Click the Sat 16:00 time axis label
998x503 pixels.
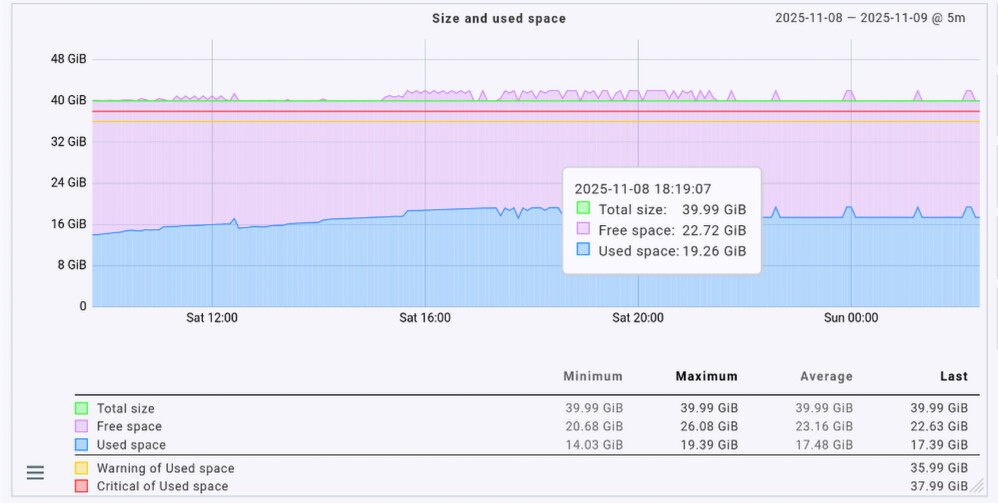424,318
